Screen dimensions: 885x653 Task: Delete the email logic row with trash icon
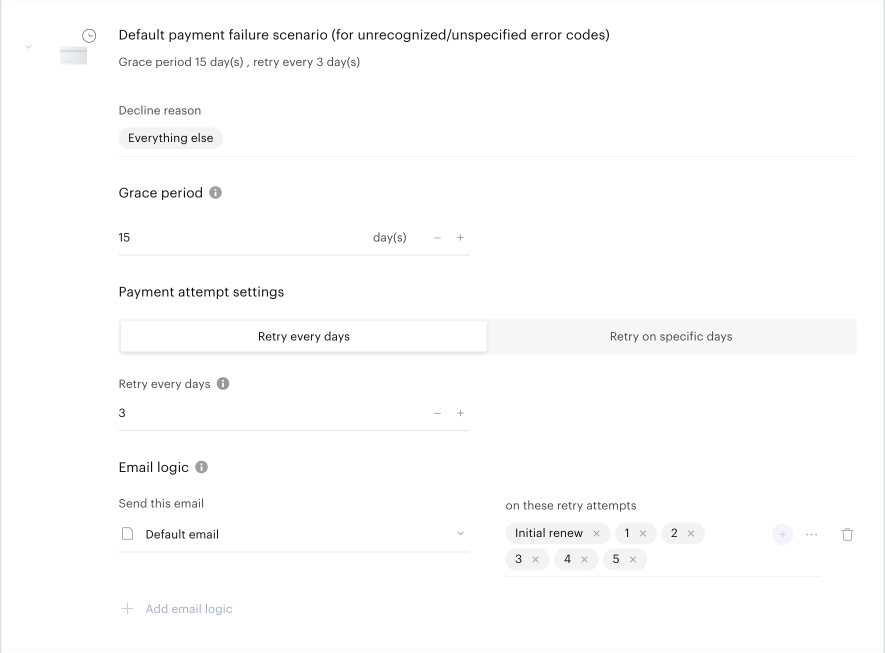tap(847, 534)
